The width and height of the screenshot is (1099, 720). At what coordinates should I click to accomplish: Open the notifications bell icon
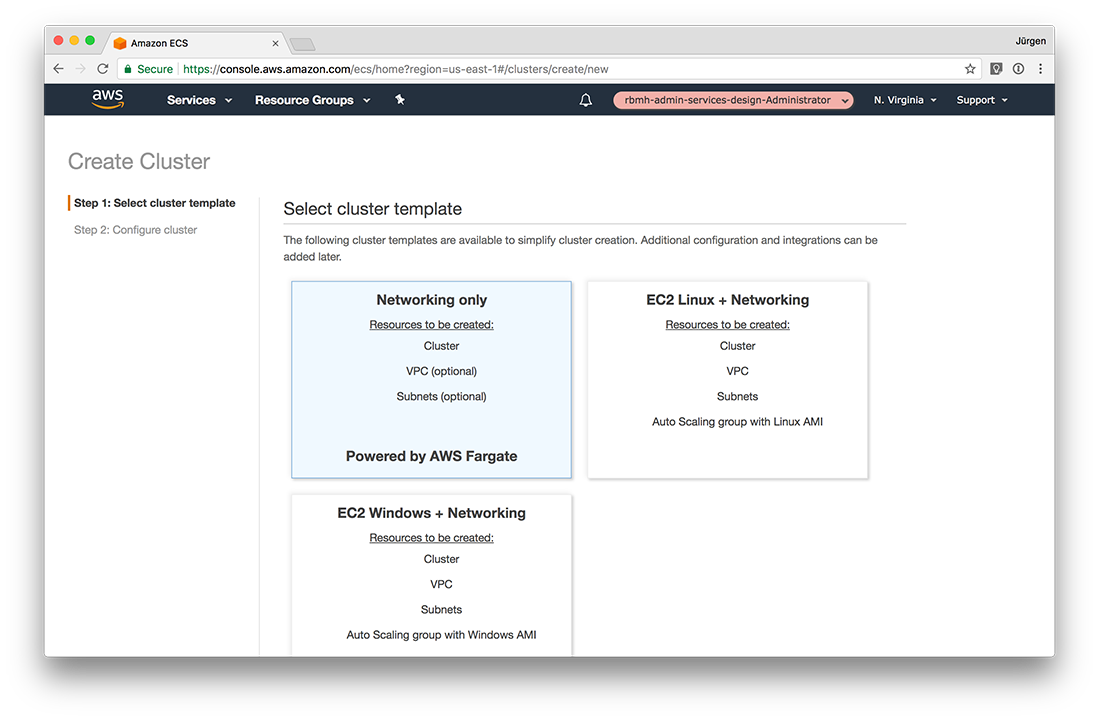click(585, 100)
